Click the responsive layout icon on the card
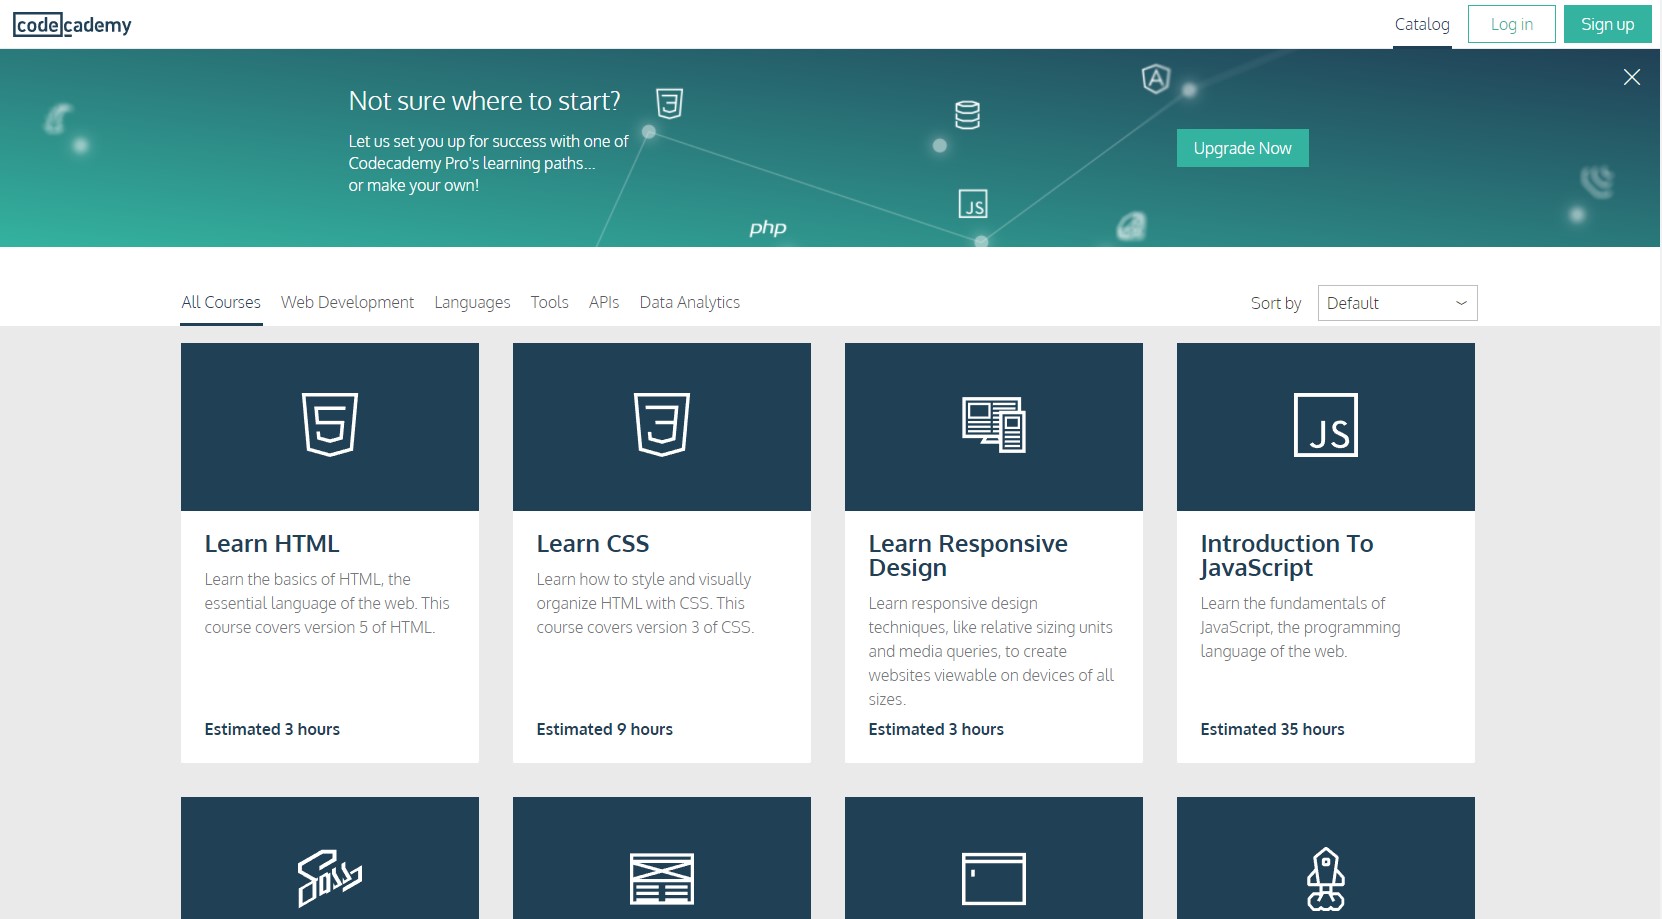The height and width of the screenshot is (919, 1662). [994, 425]
